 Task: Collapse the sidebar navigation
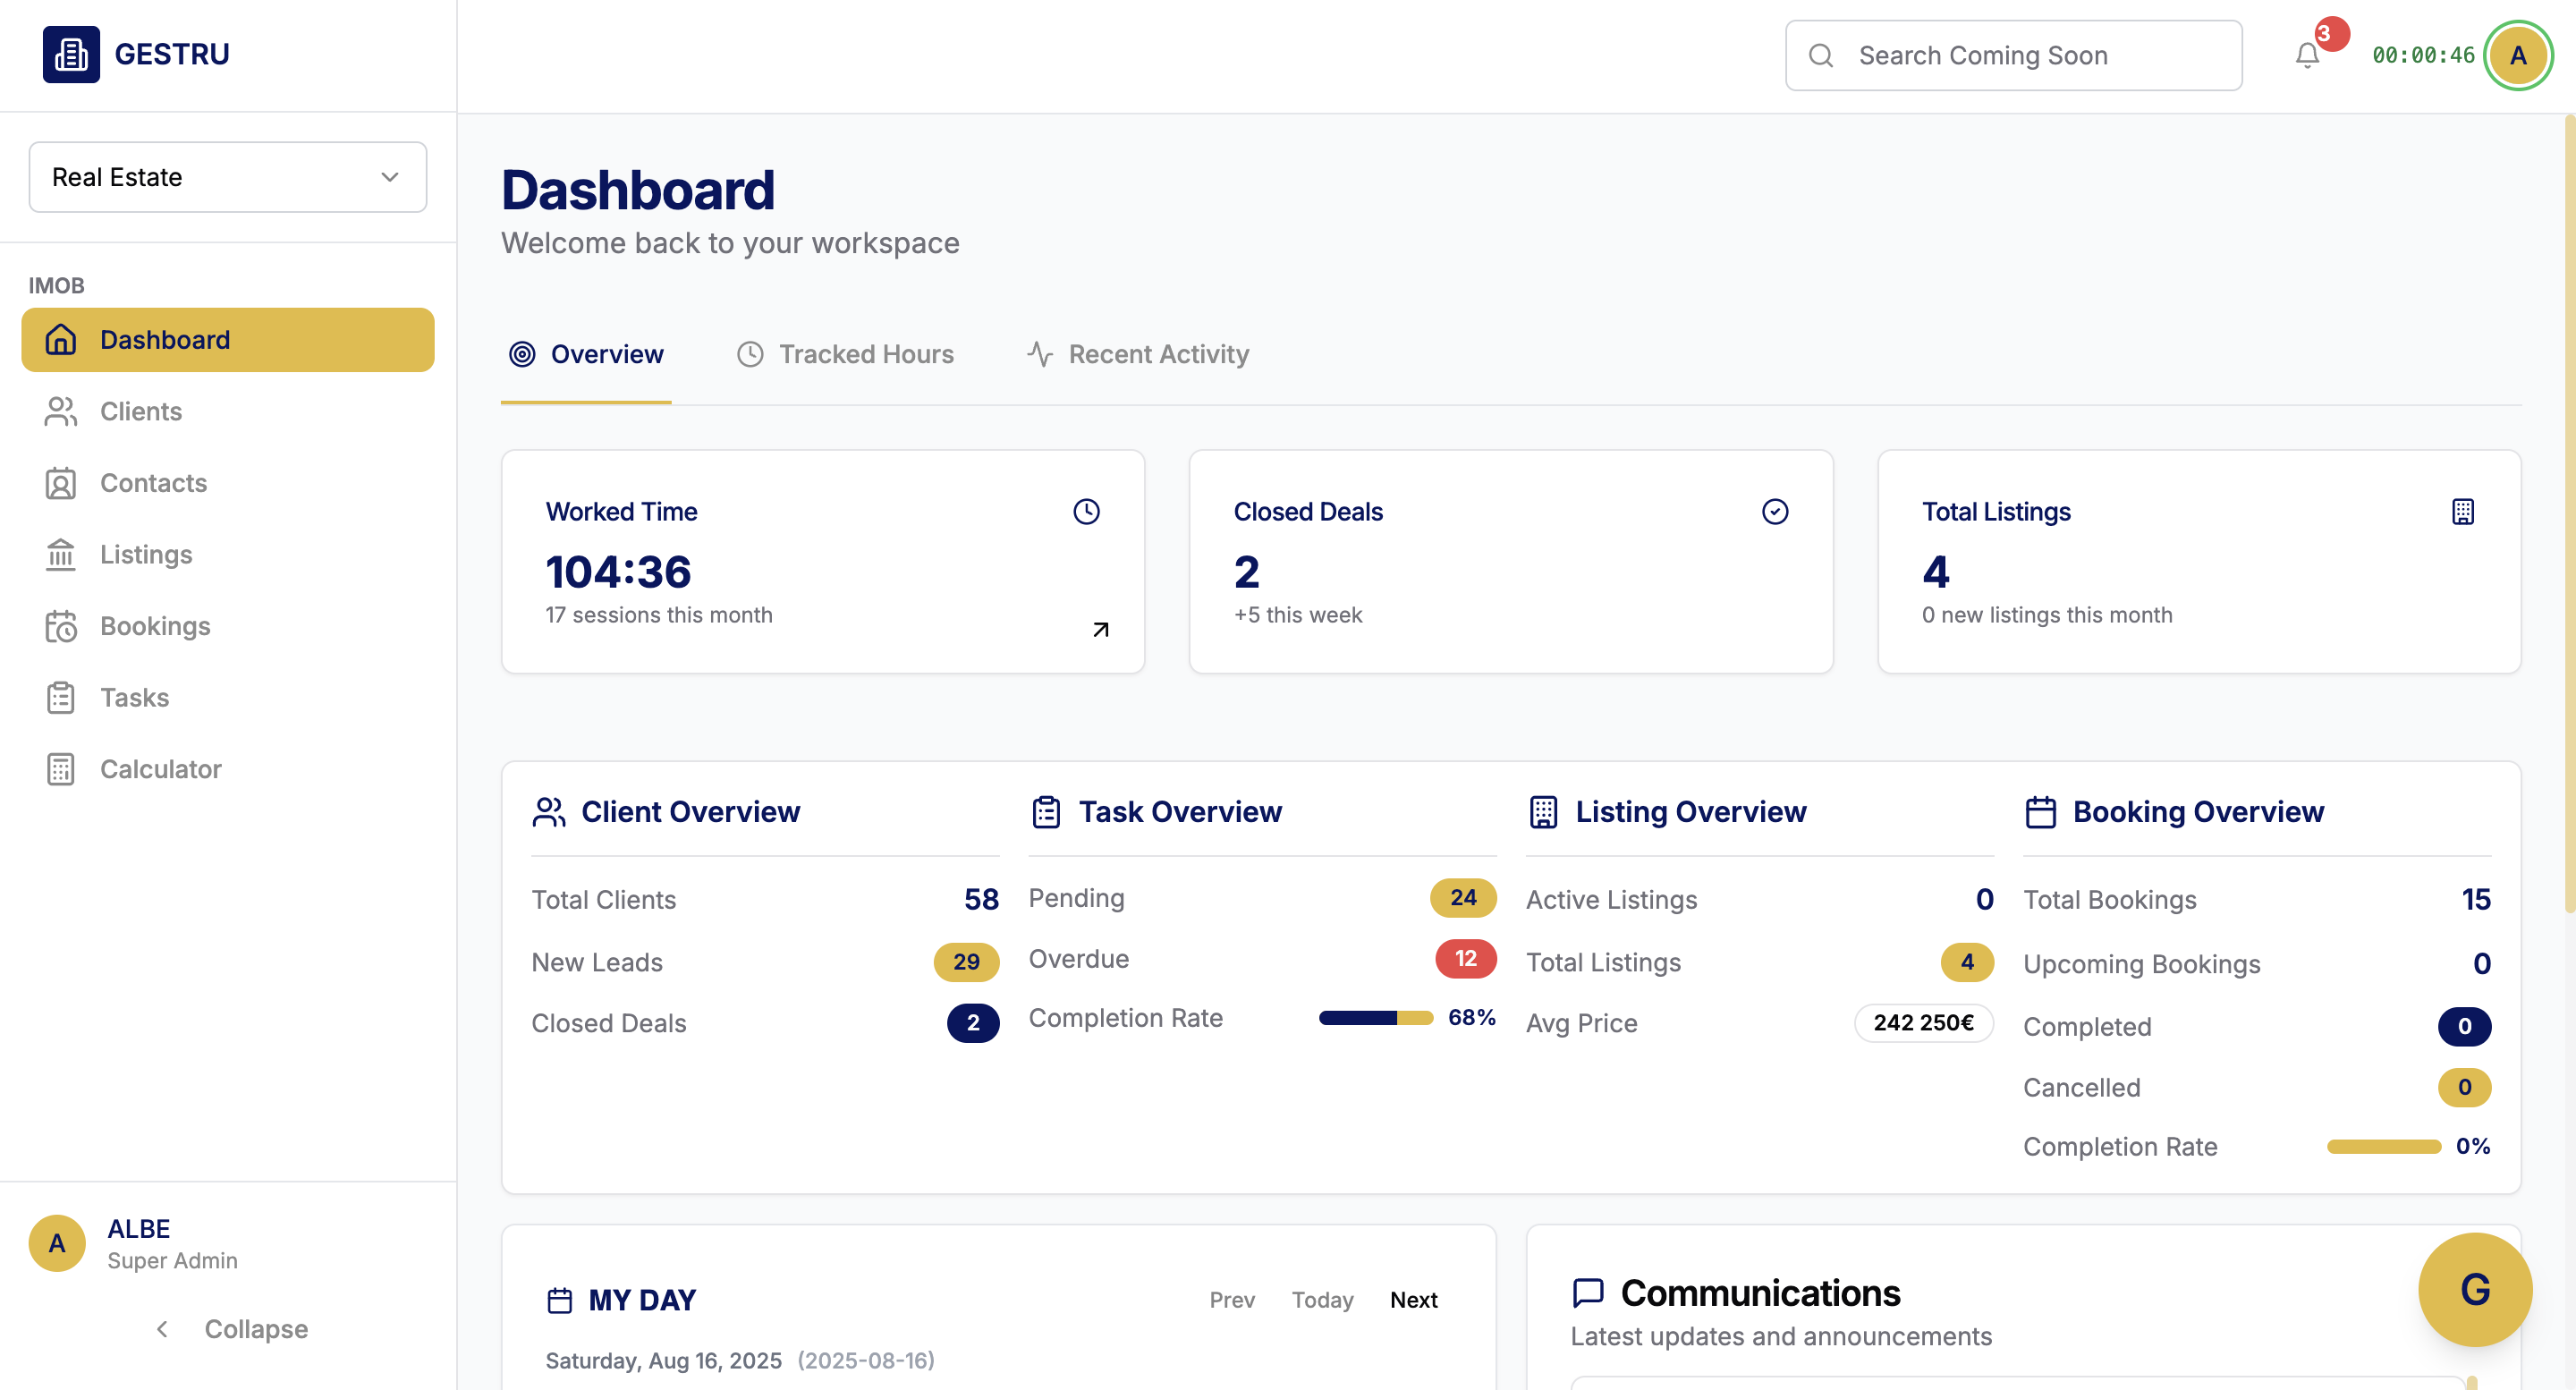coord(230,1329)
